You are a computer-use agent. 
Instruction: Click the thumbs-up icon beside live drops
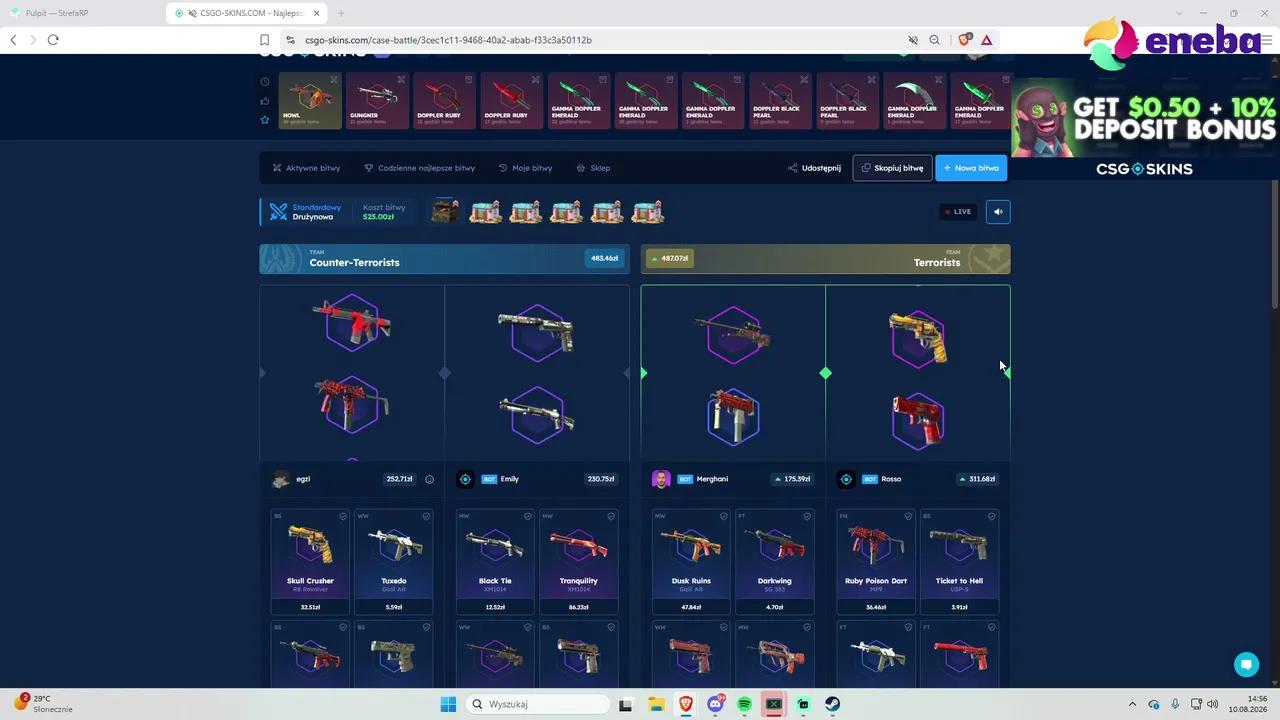[264, 101]
